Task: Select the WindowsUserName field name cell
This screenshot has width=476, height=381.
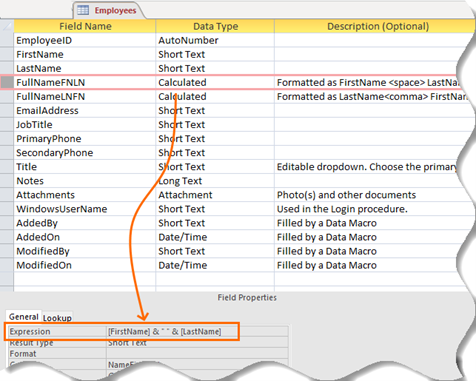Action: pos(85,209)
